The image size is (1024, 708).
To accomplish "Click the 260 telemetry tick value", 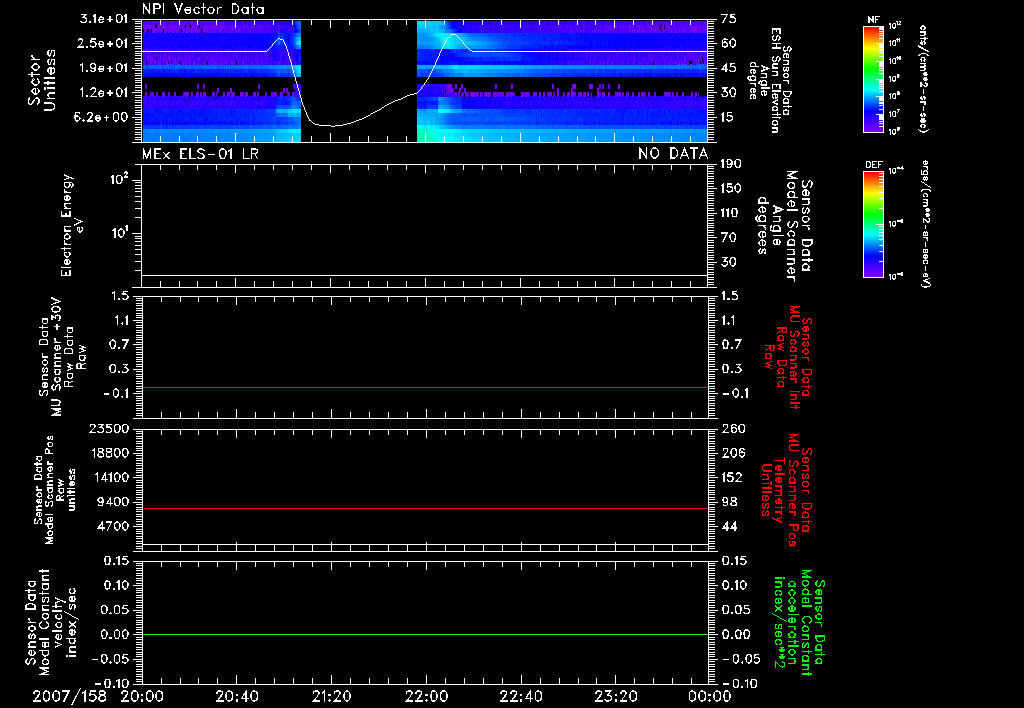I will coord(731,428).
